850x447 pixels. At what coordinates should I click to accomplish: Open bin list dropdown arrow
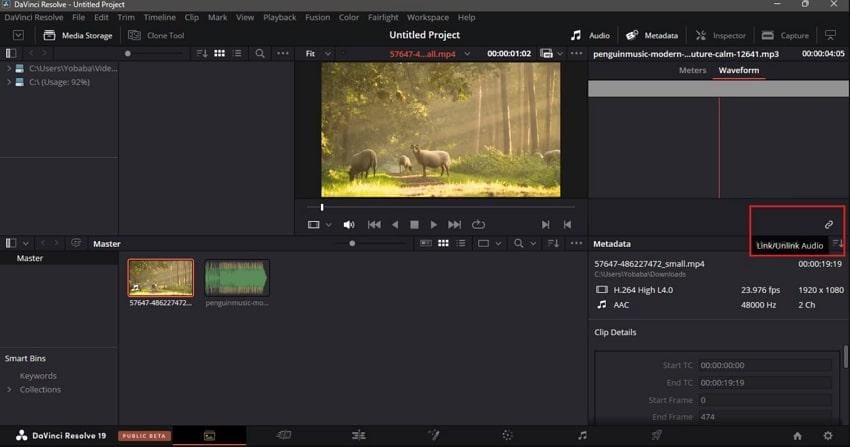coord(25,244)
